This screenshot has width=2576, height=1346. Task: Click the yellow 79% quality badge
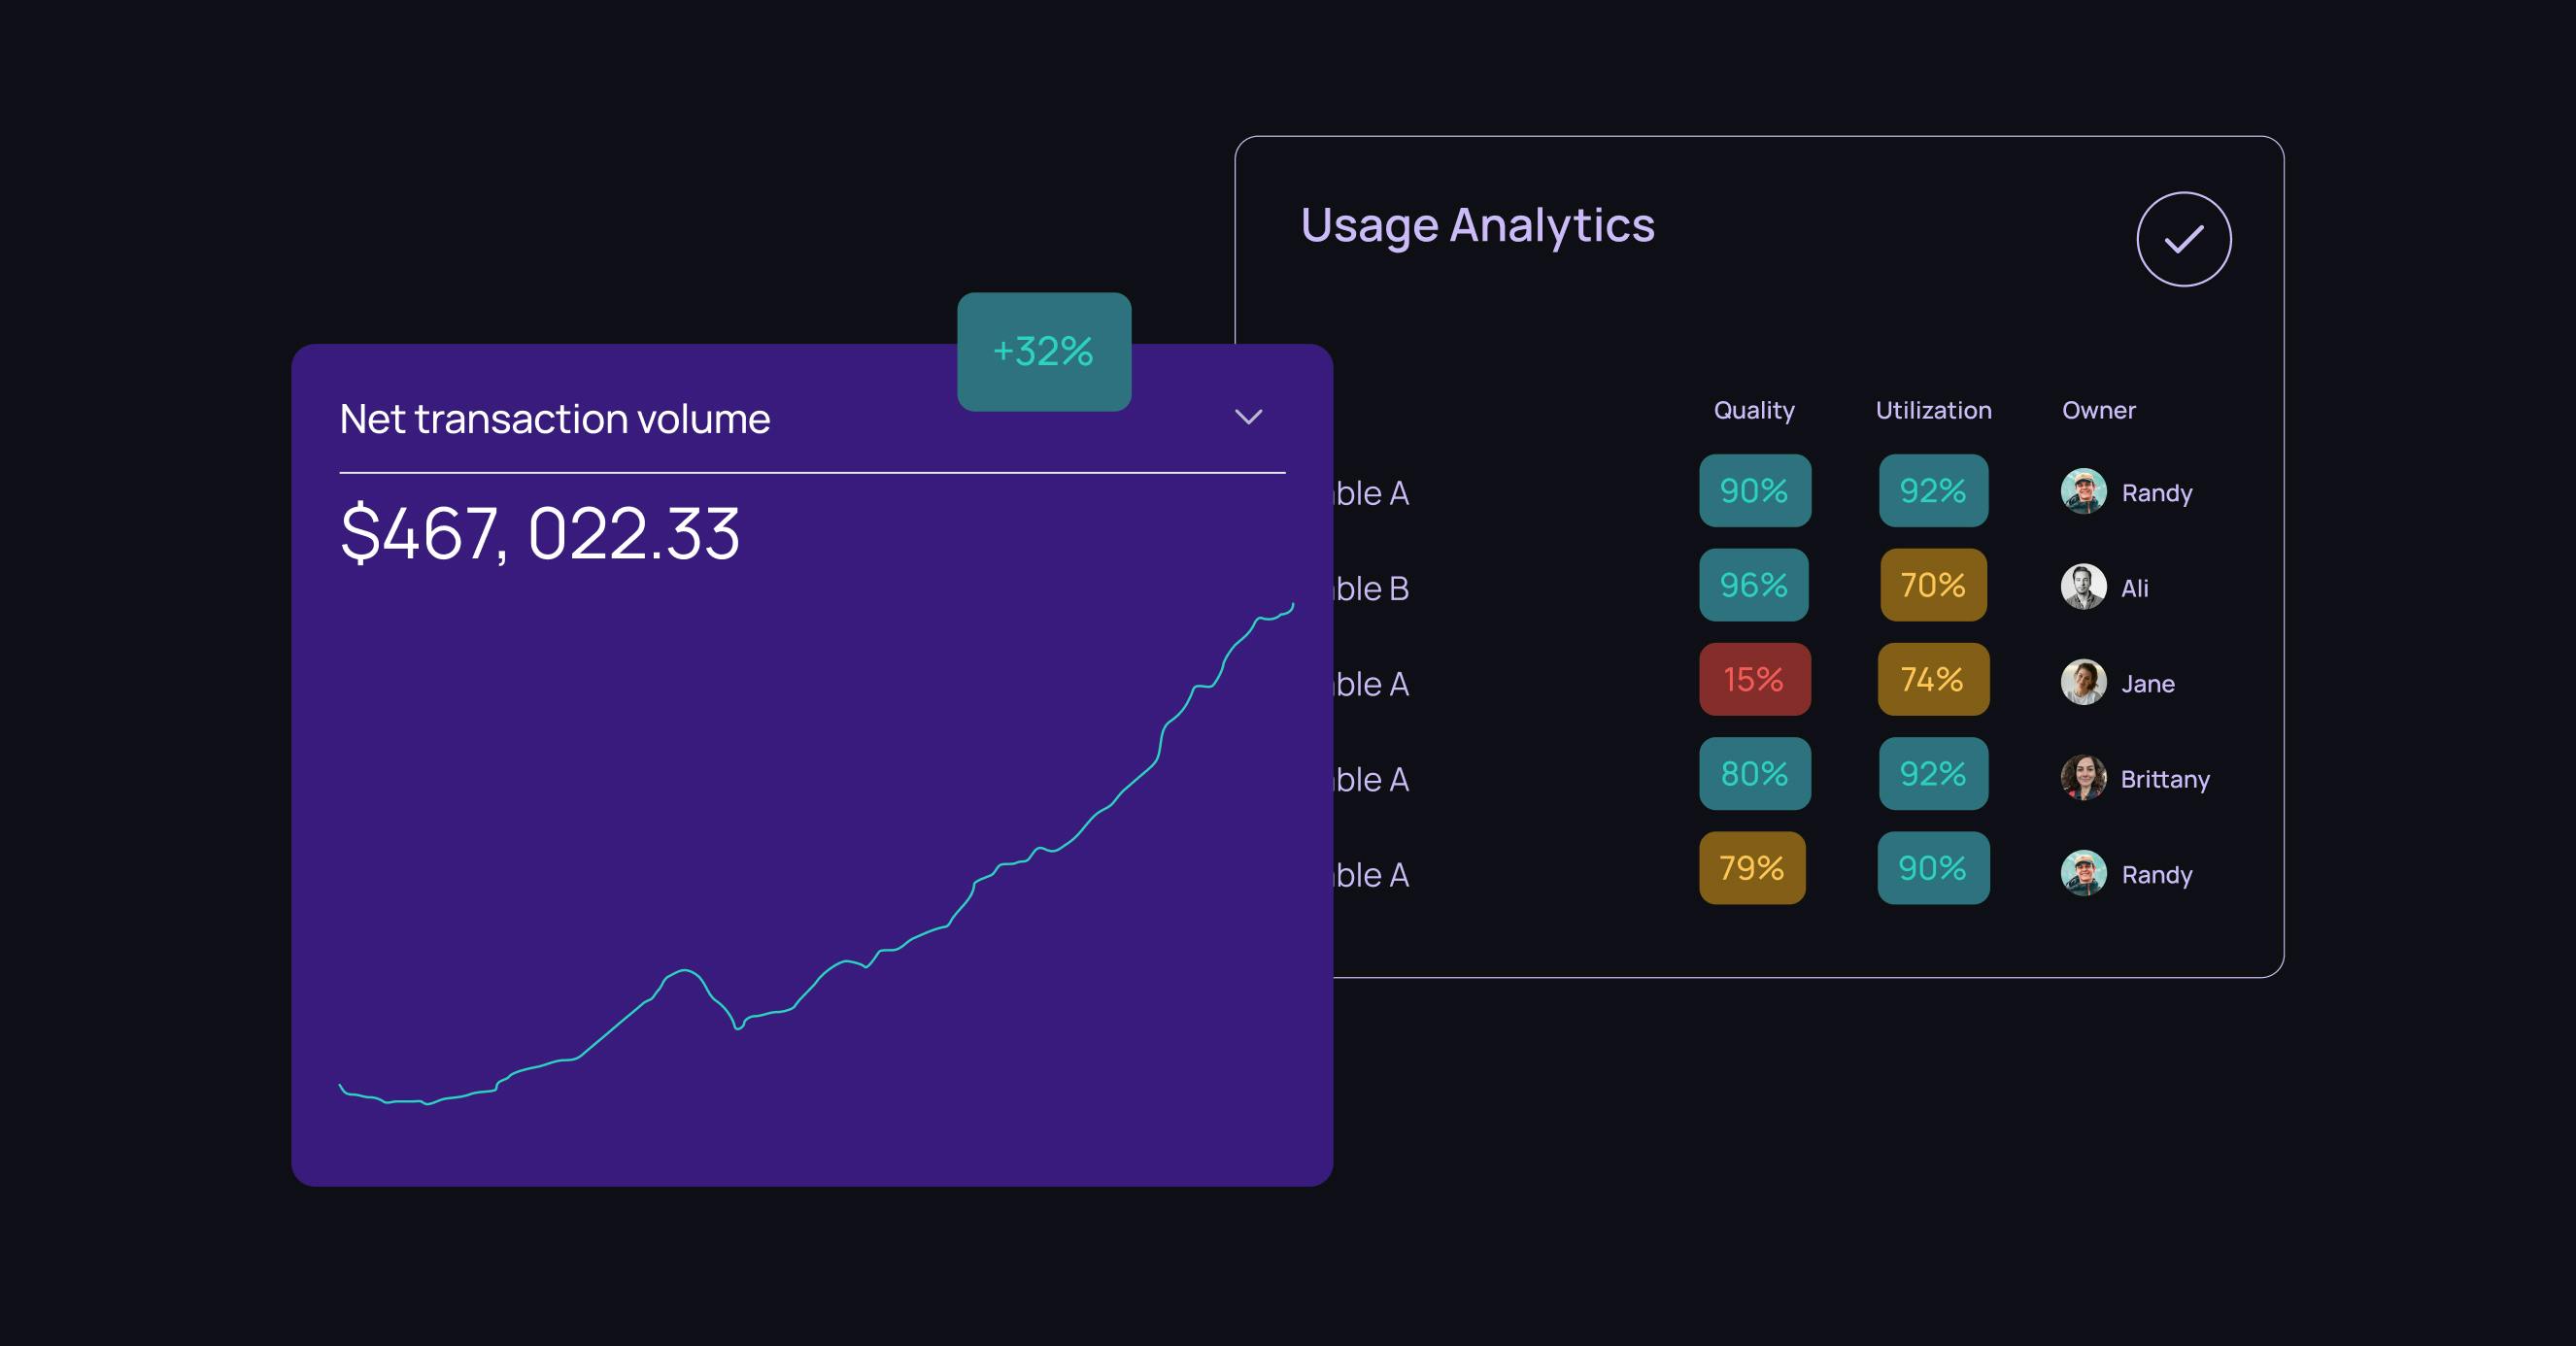[x=1752, y=868]
